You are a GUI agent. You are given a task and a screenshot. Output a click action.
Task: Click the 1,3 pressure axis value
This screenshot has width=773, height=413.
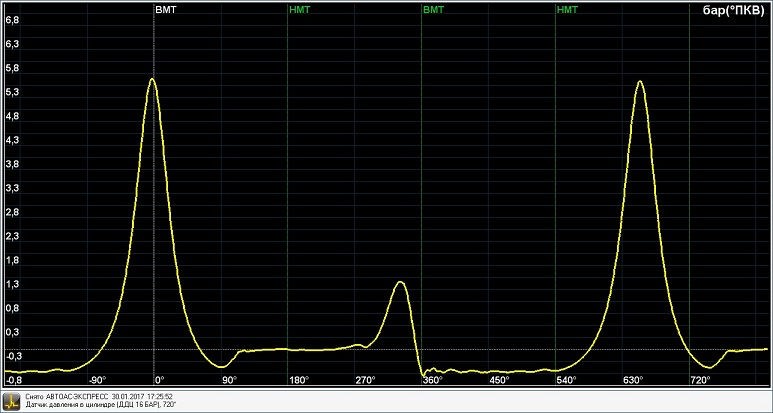tap(12, 284)
